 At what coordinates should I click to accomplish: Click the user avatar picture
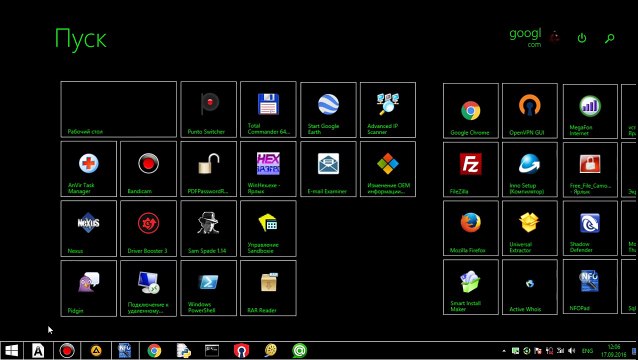coord(555,37)
